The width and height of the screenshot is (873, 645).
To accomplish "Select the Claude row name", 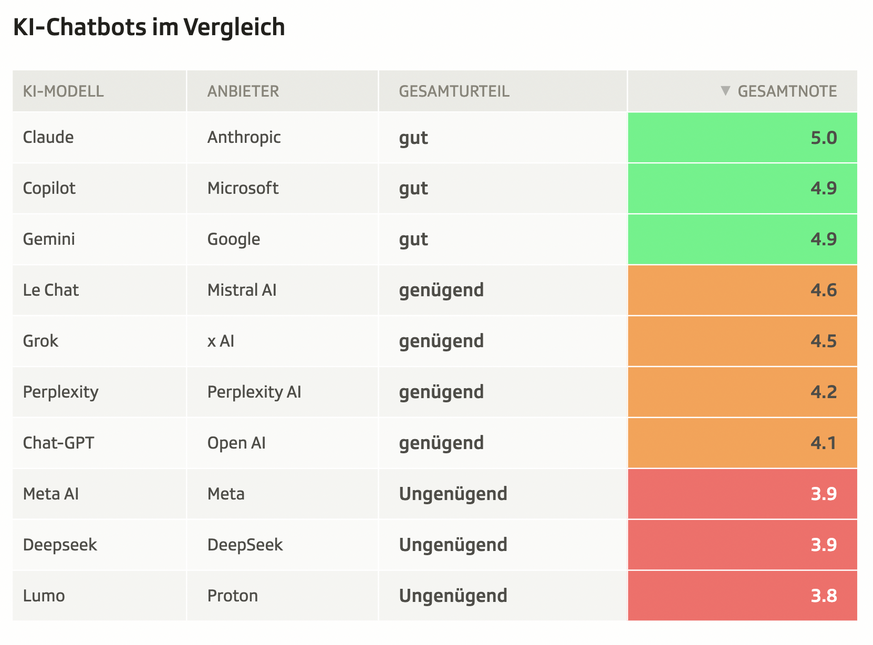I will click(x=48, y=137).
